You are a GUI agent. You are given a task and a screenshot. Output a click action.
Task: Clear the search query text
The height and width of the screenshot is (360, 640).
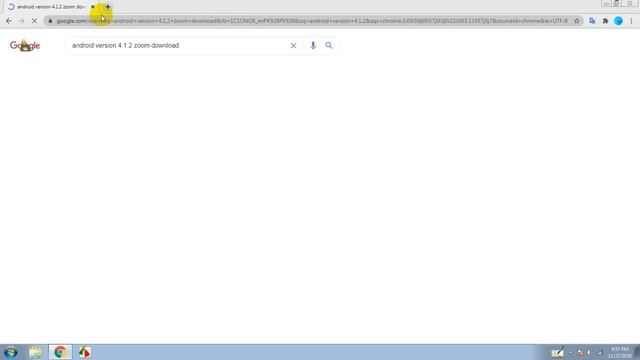point(293,45)
